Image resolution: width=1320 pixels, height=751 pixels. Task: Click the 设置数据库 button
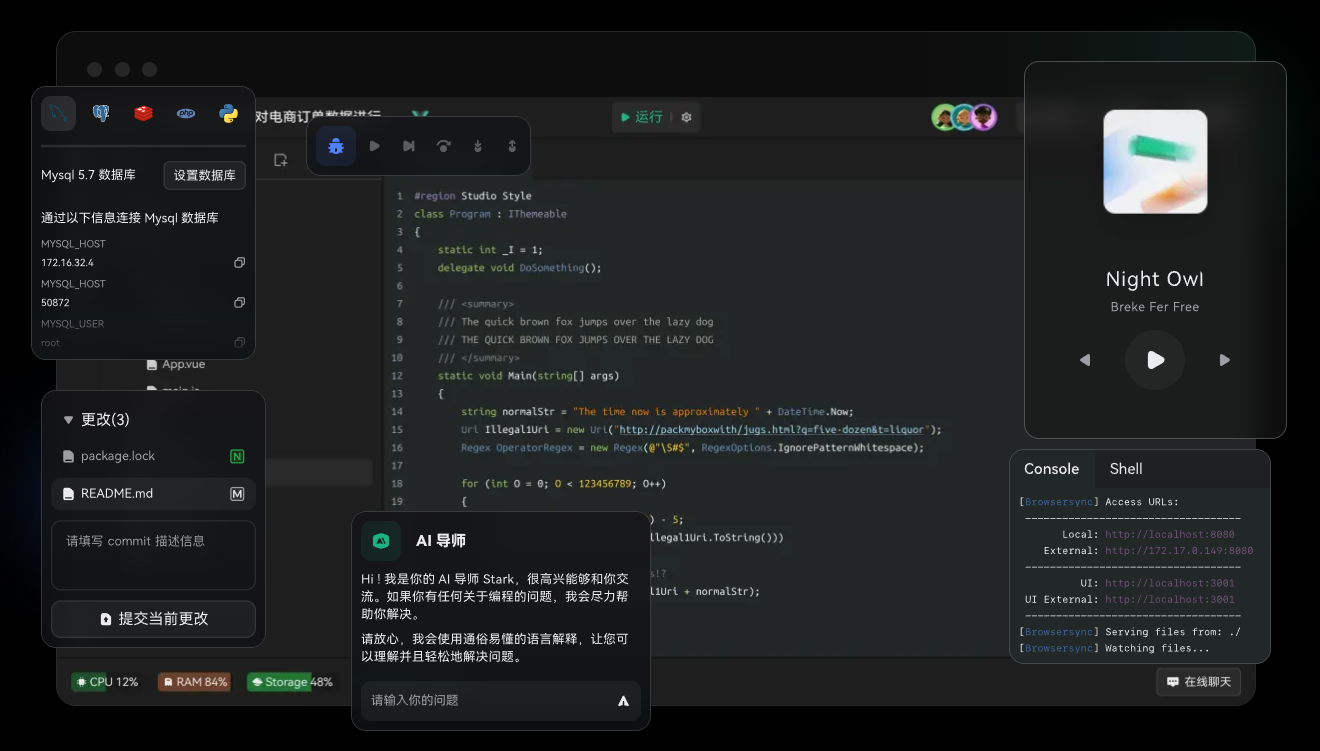coord(205,175)
